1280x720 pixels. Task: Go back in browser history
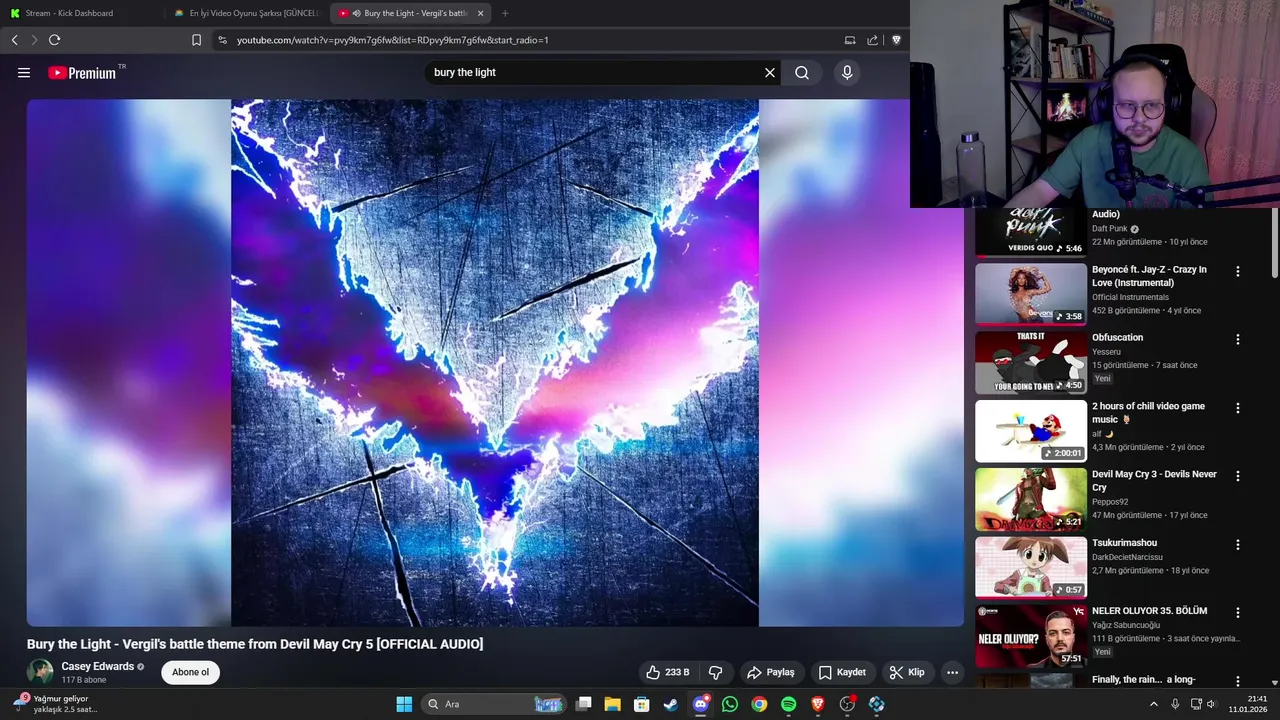pyautogui.click(x=15, y=40)
